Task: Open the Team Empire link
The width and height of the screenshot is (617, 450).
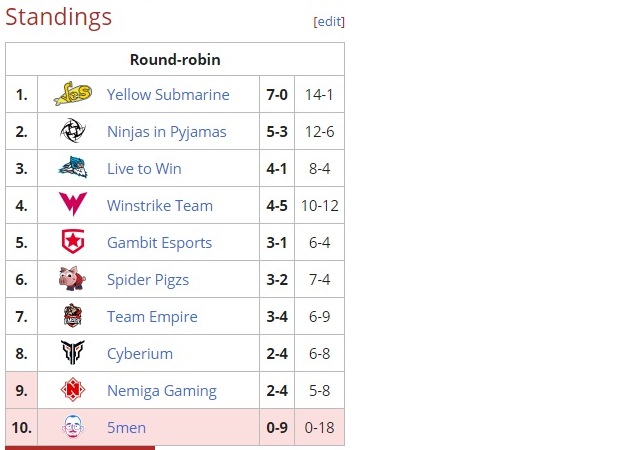Action: [152, 317]
